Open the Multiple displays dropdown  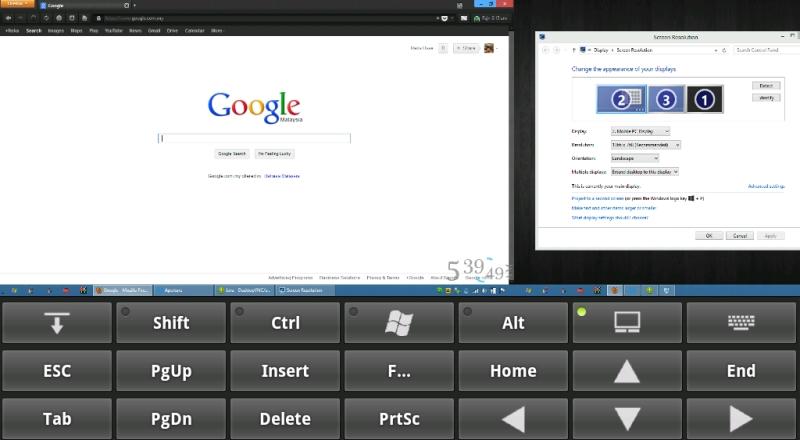click(x=645, y=172)
